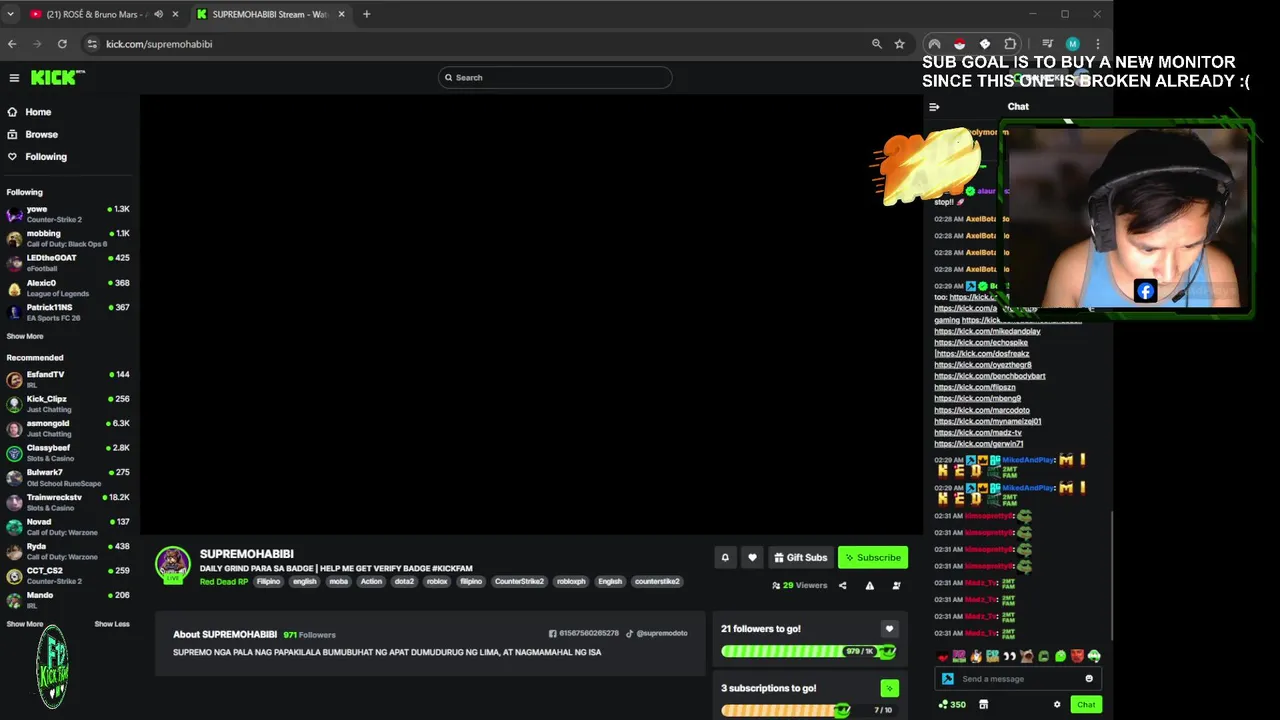Collapse Recommended list with Show Less
This screenshot has width=1280, height=720.
point(112,624)
